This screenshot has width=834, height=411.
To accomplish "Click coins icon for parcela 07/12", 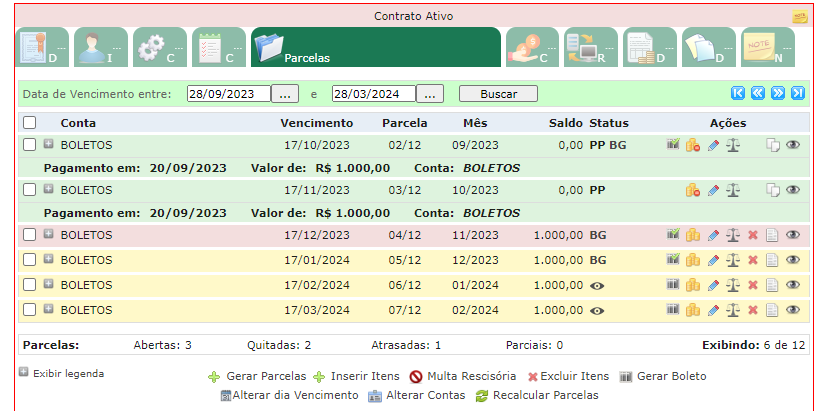I will (693, 310).
